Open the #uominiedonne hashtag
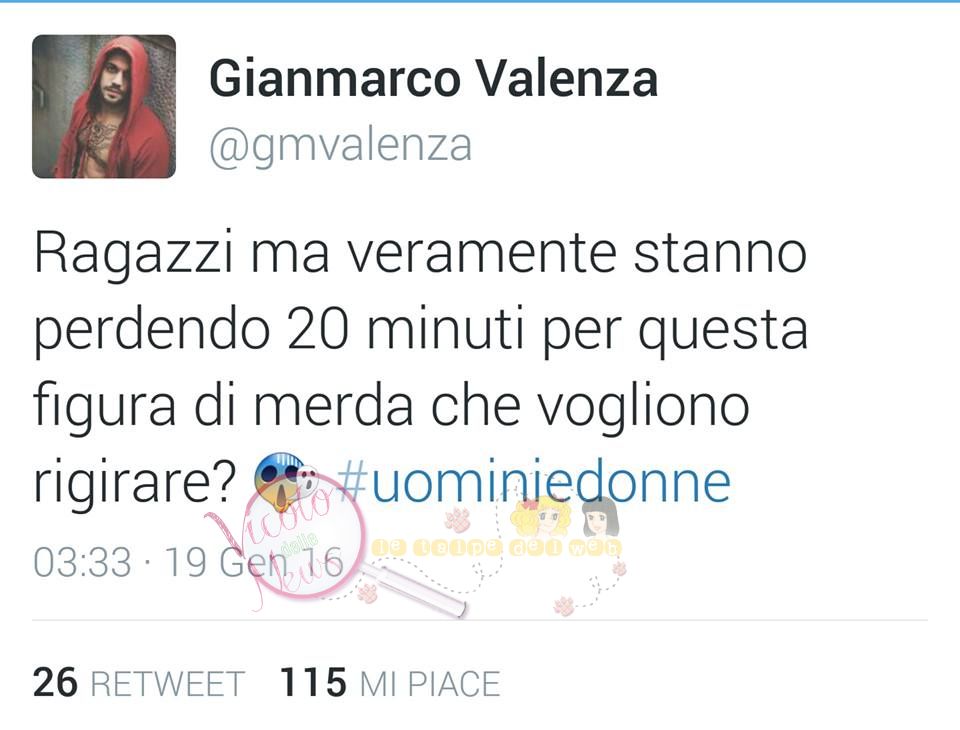 click(534, 482)
